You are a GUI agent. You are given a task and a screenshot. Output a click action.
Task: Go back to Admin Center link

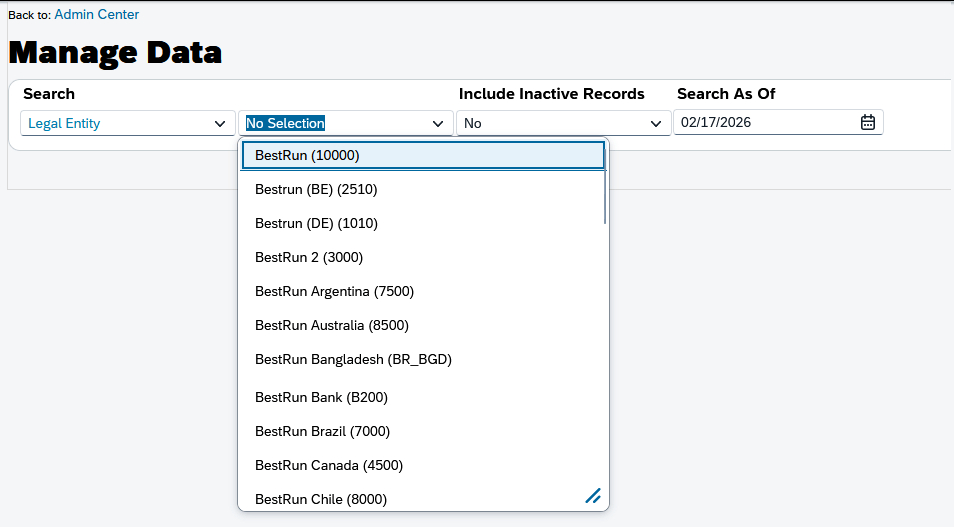[x=97, y=15]
